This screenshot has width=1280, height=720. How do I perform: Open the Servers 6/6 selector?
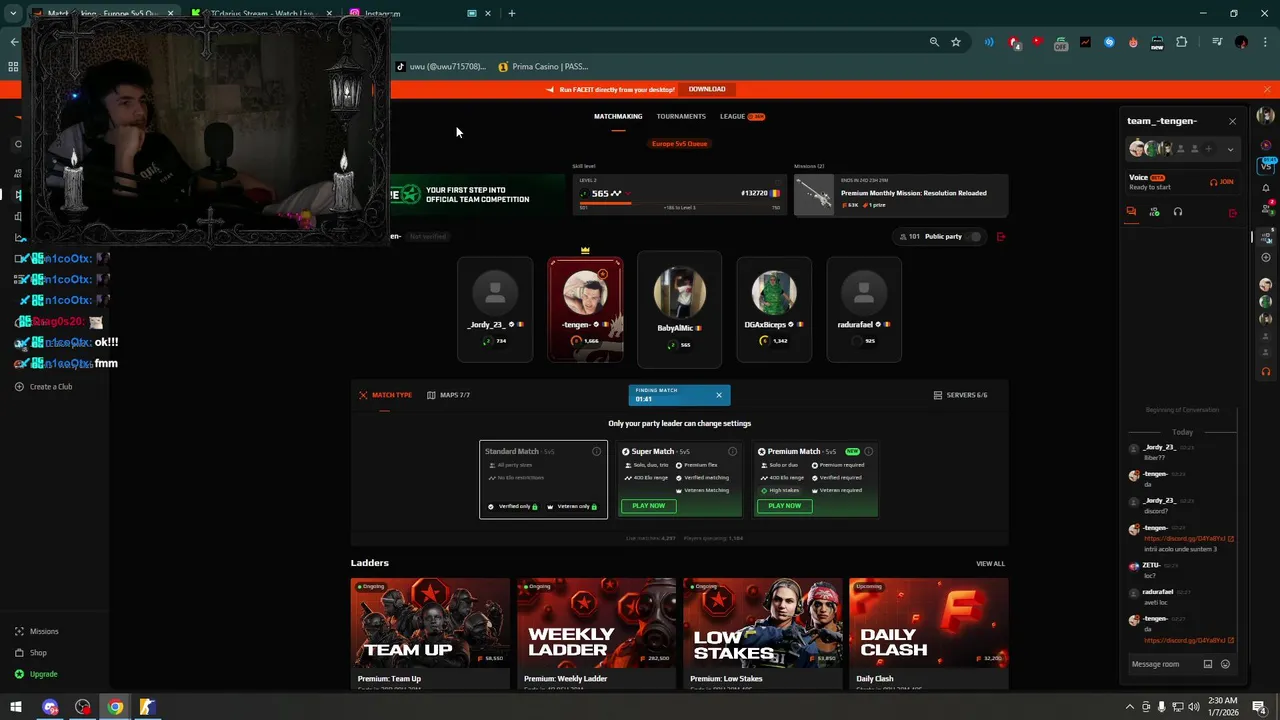960,395
